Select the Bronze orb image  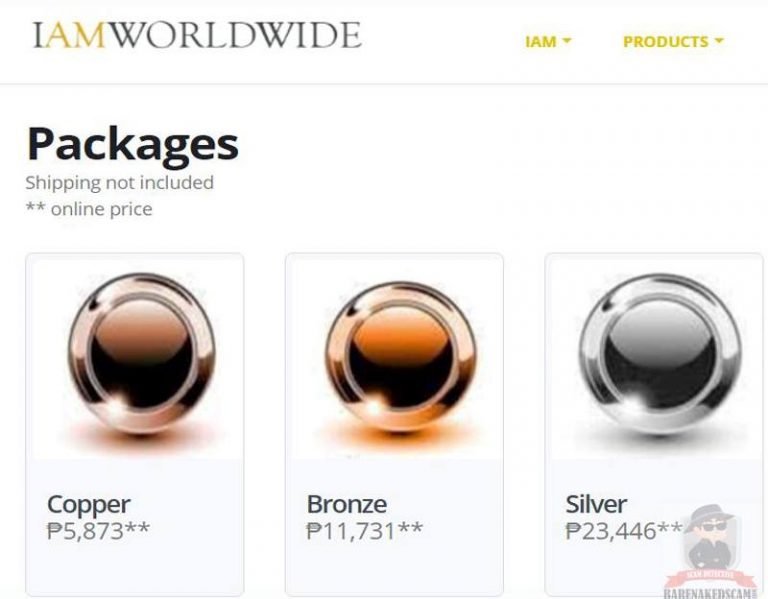[x=400, y=359]
